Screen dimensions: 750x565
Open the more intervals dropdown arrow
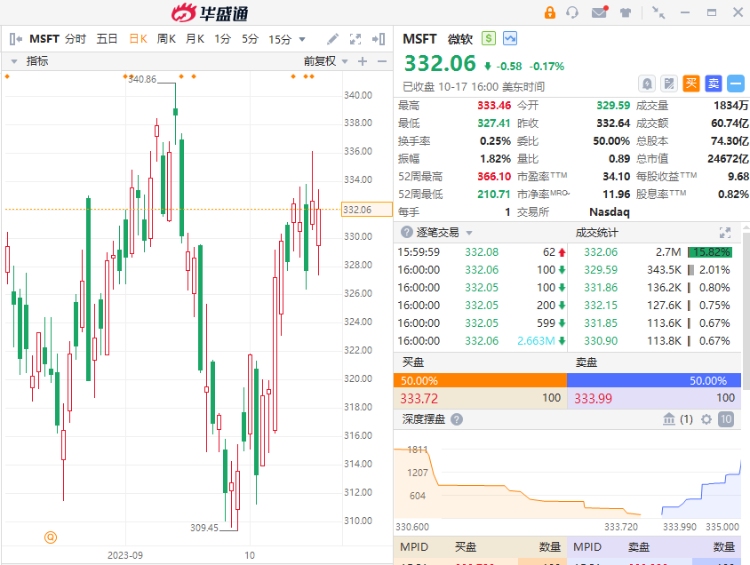coord(302,40)
